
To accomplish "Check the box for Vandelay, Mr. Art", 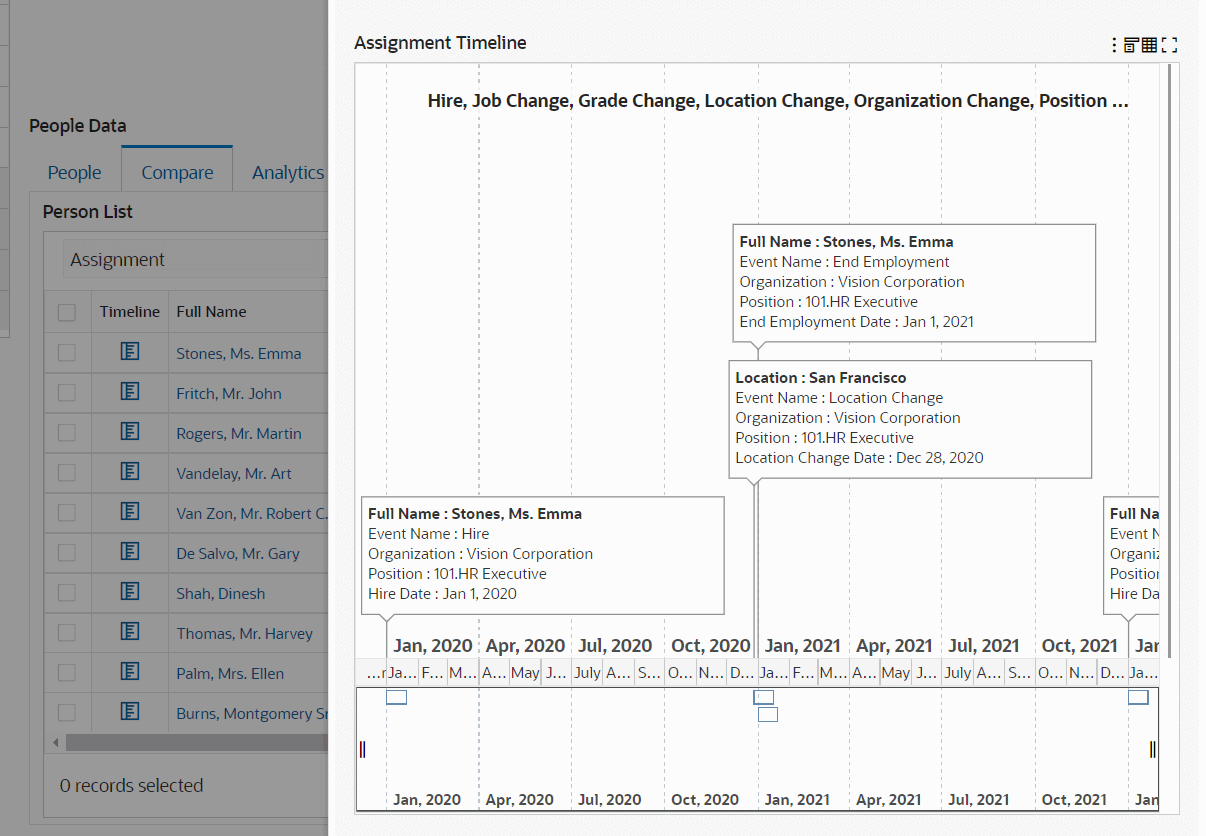I will click(67, 472).
